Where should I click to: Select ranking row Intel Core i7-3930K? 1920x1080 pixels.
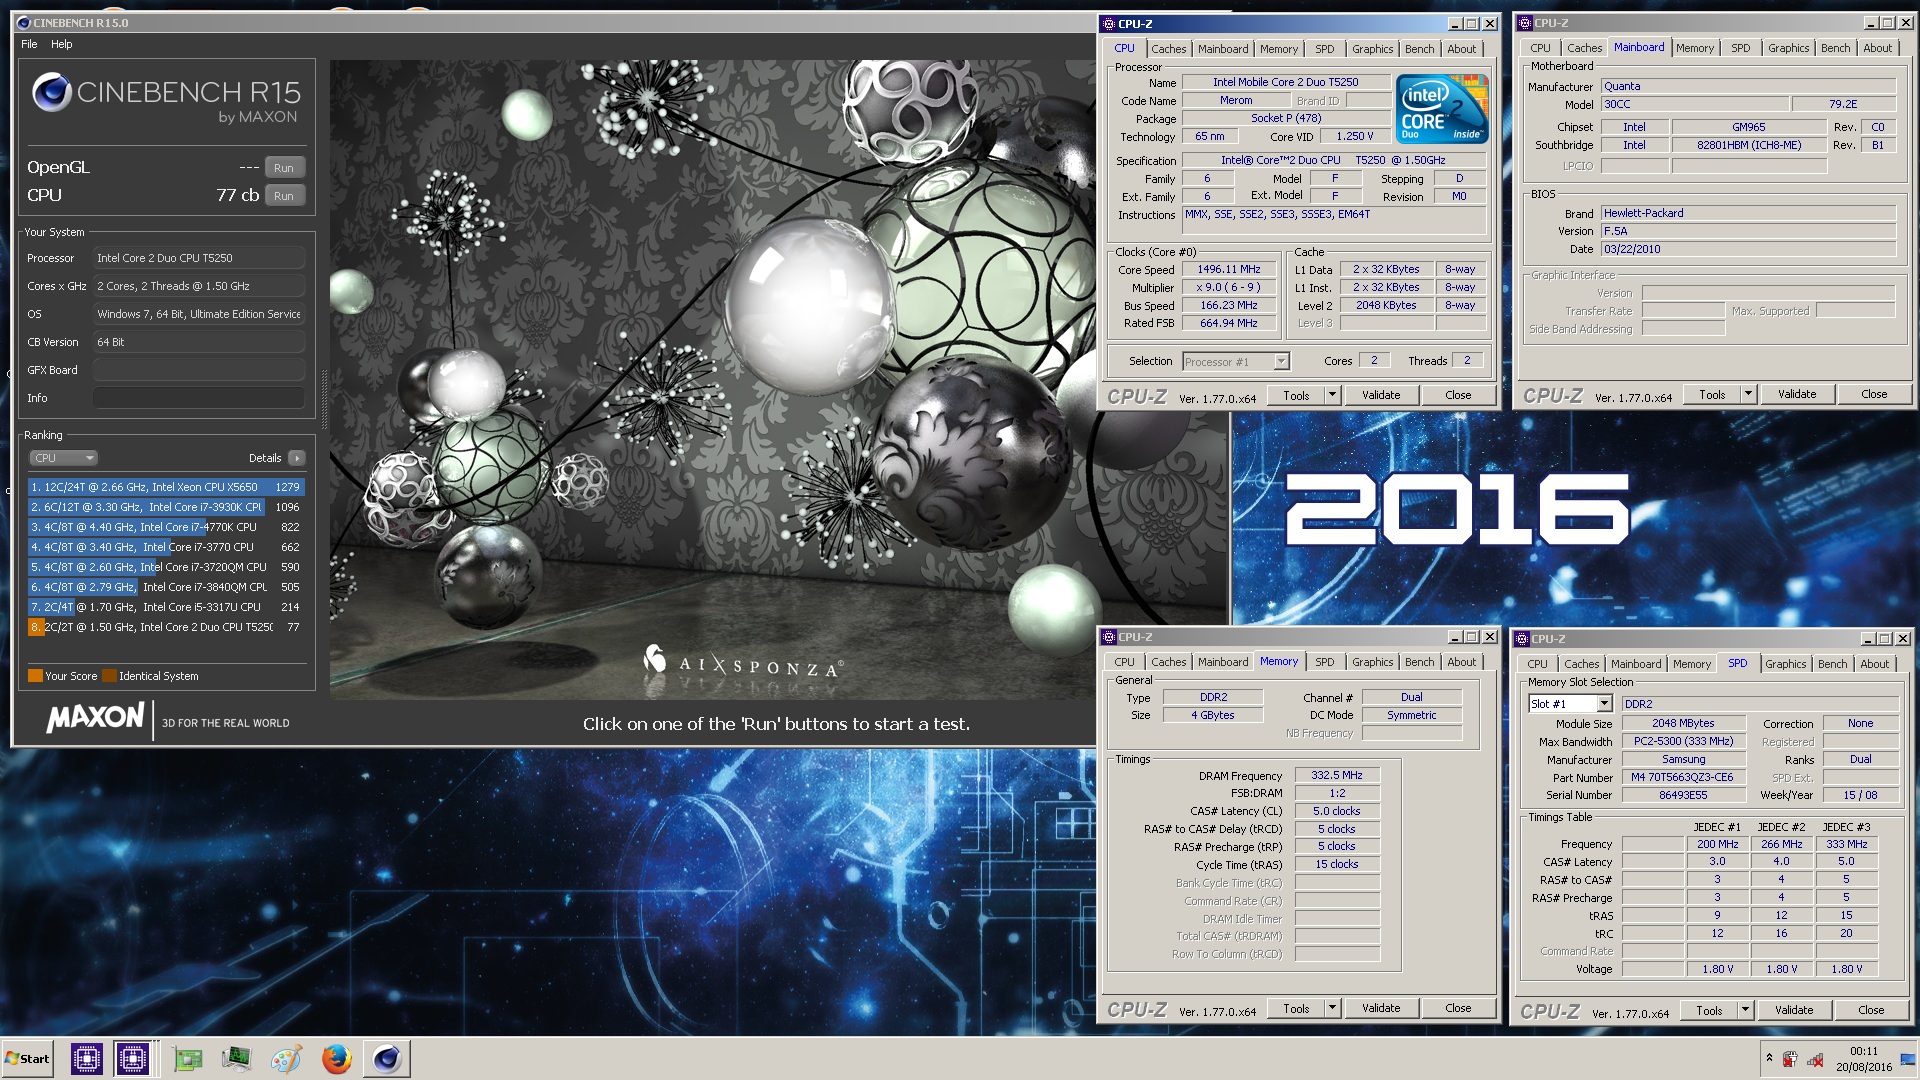166,507
